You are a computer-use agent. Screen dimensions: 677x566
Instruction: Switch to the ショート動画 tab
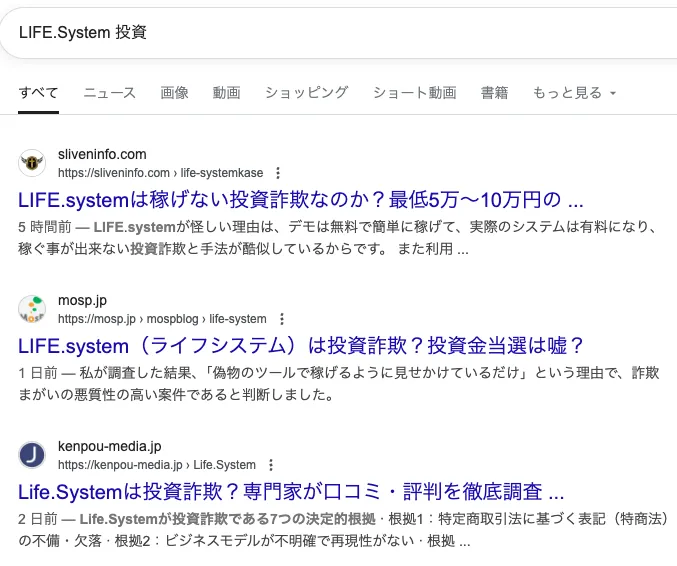[x=414, y=93]
